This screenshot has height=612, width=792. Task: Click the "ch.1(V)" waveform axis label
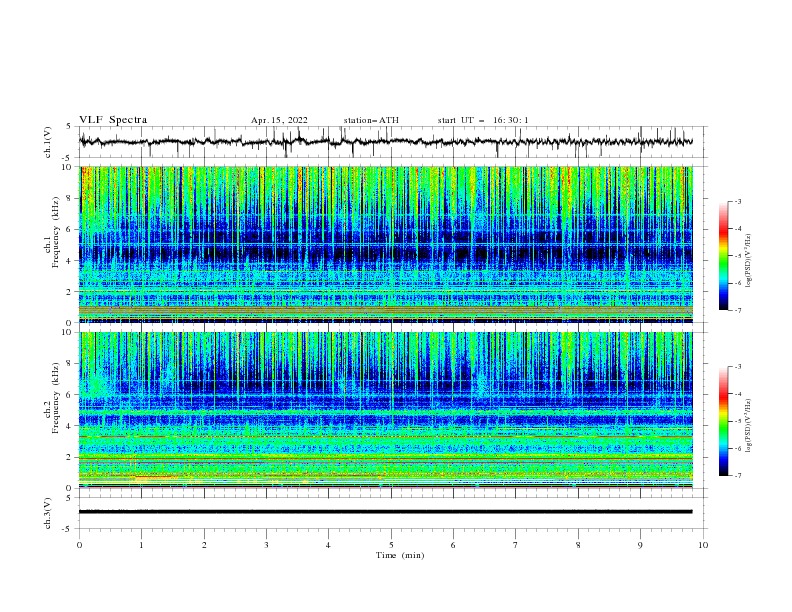[x=48, y=142]
